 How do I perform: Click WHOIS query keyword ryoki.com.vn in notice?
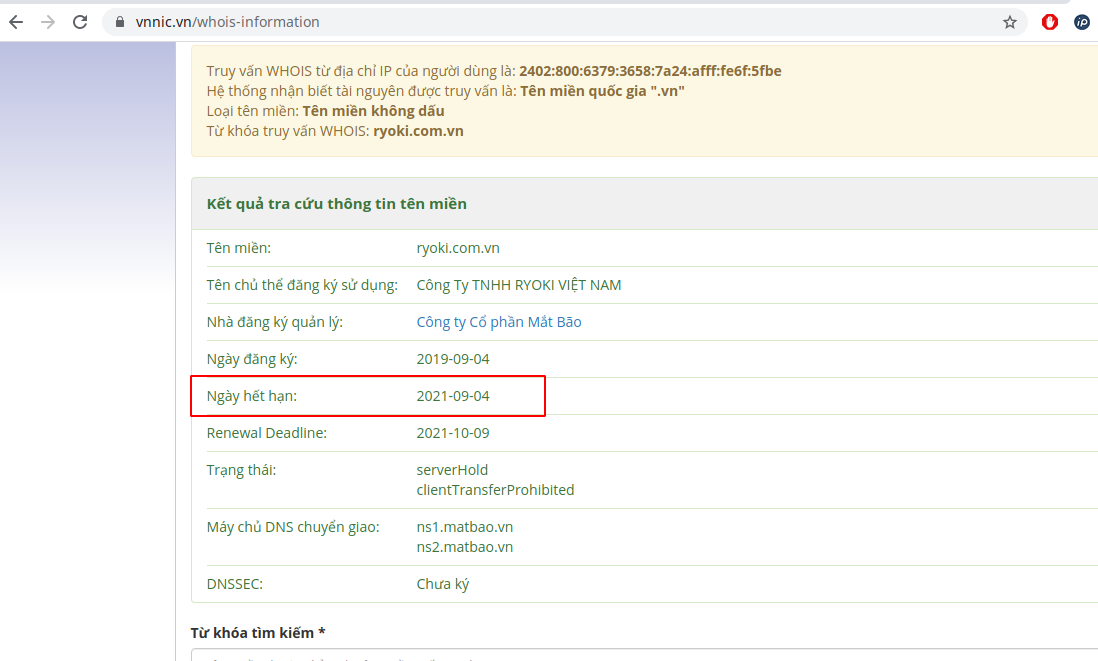point(418,131)
